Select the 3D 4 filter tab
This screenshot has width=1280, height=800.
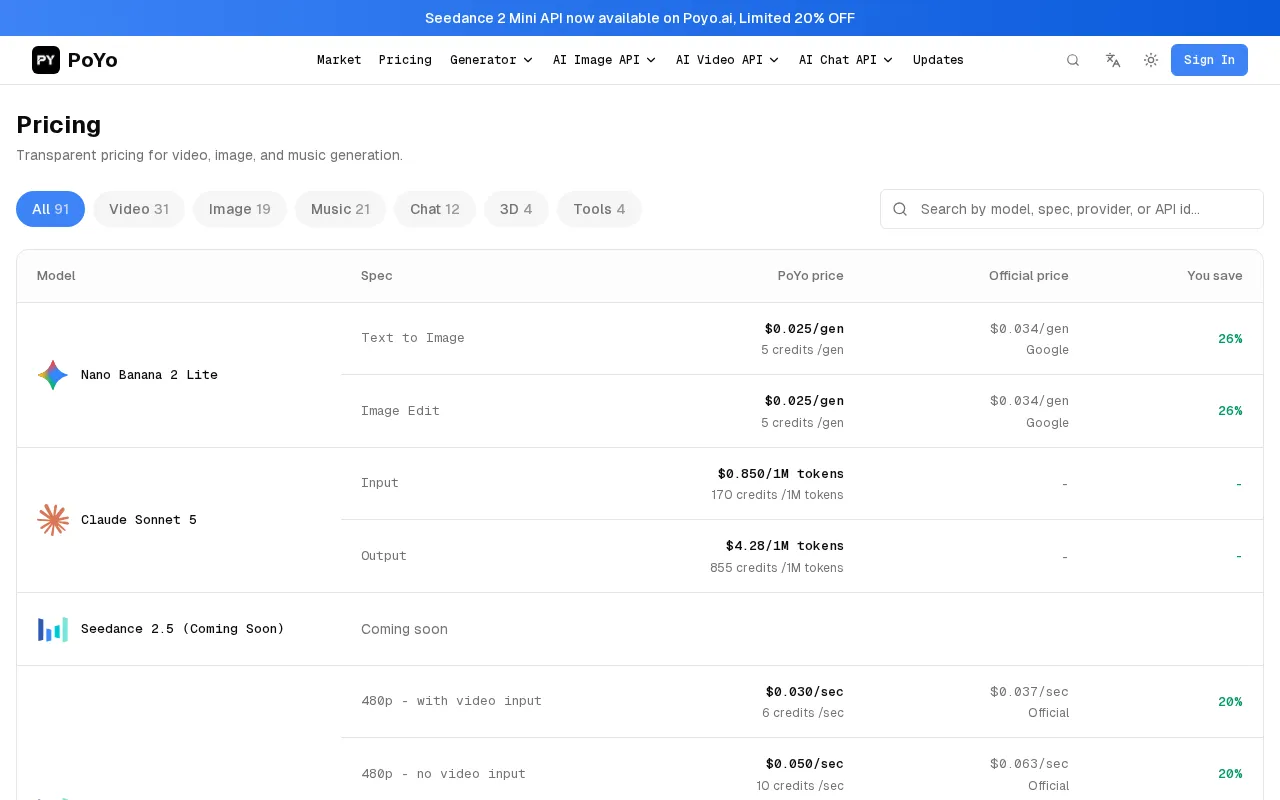pyautogui.click(x=516, y=209)
